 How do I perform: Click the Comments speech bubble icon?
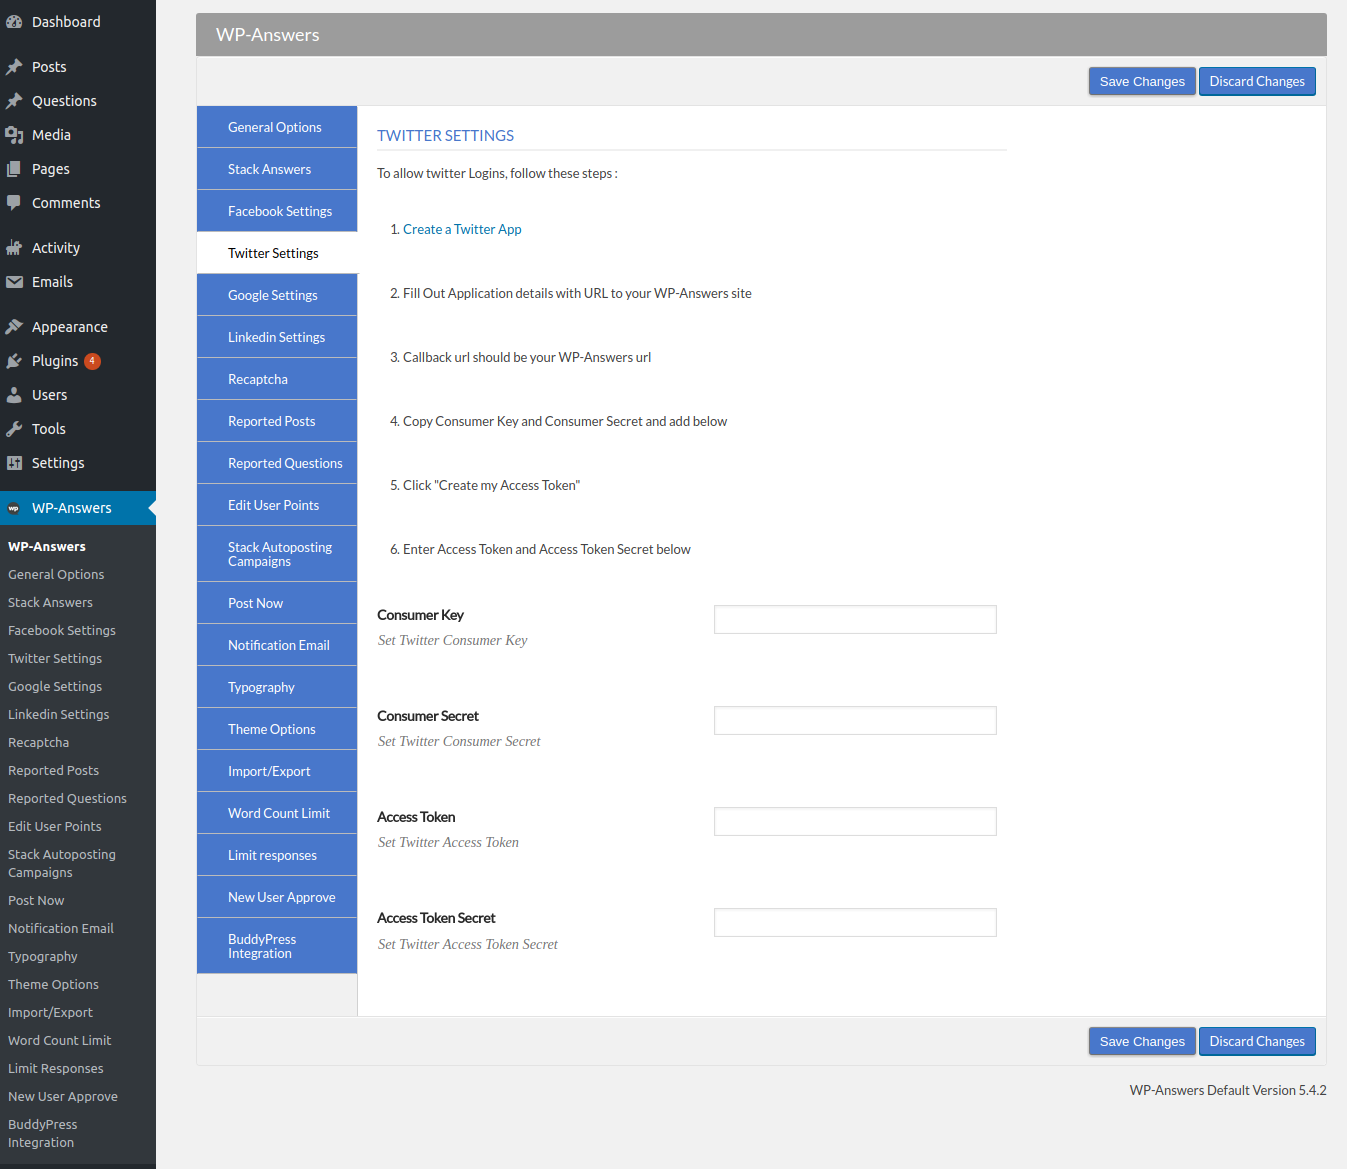point(14,203)
